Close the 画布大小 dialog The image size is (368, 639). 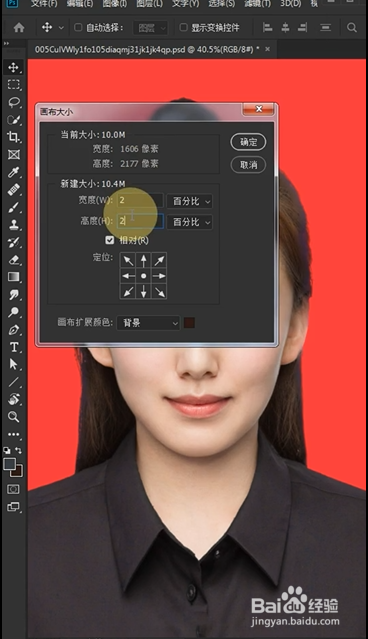259,109
